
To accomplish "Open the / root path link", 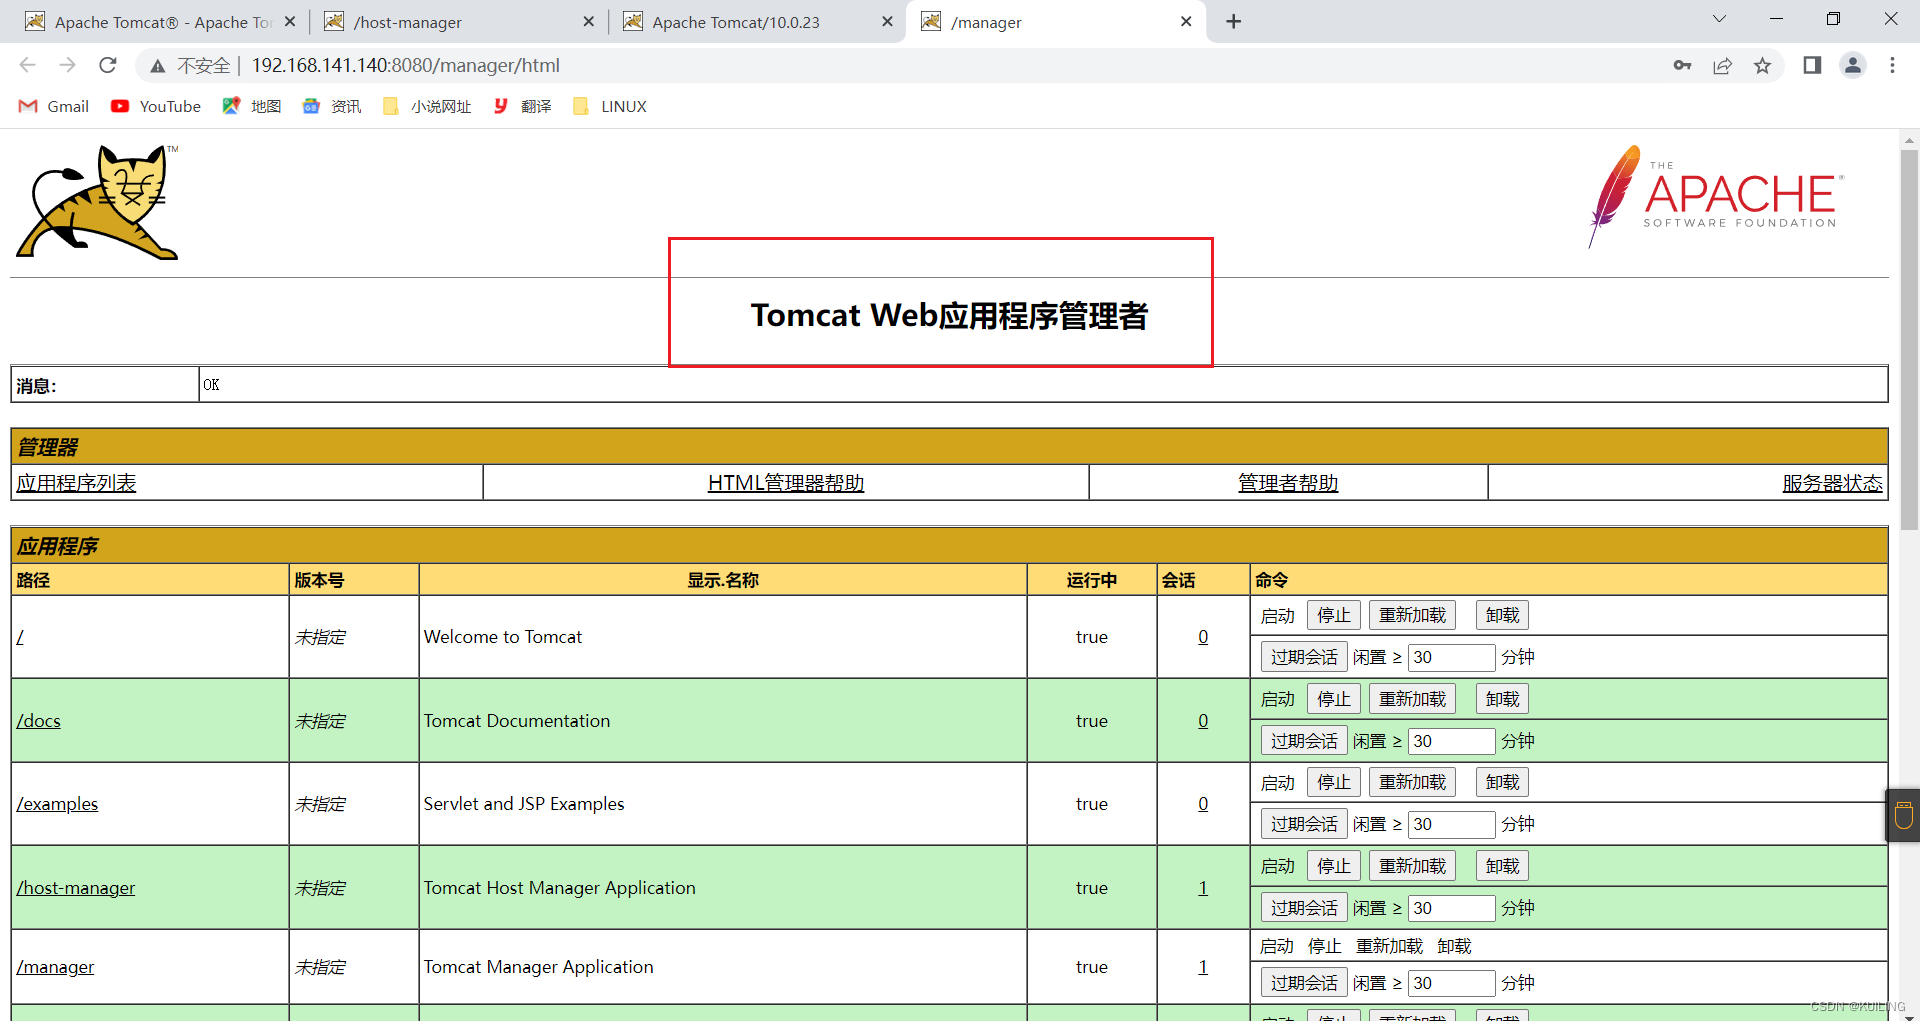I will (20, 637).
